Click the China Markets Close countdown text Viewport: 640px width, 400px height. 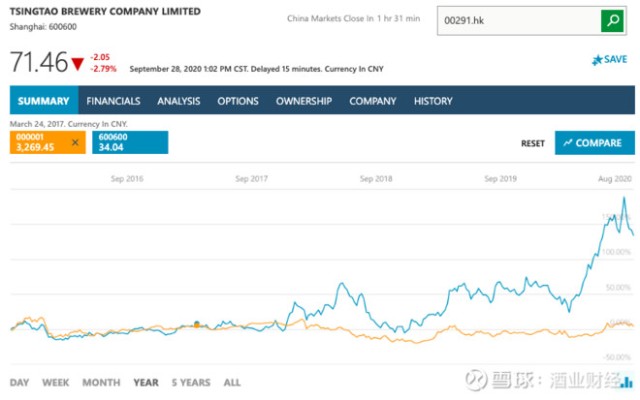353,18
